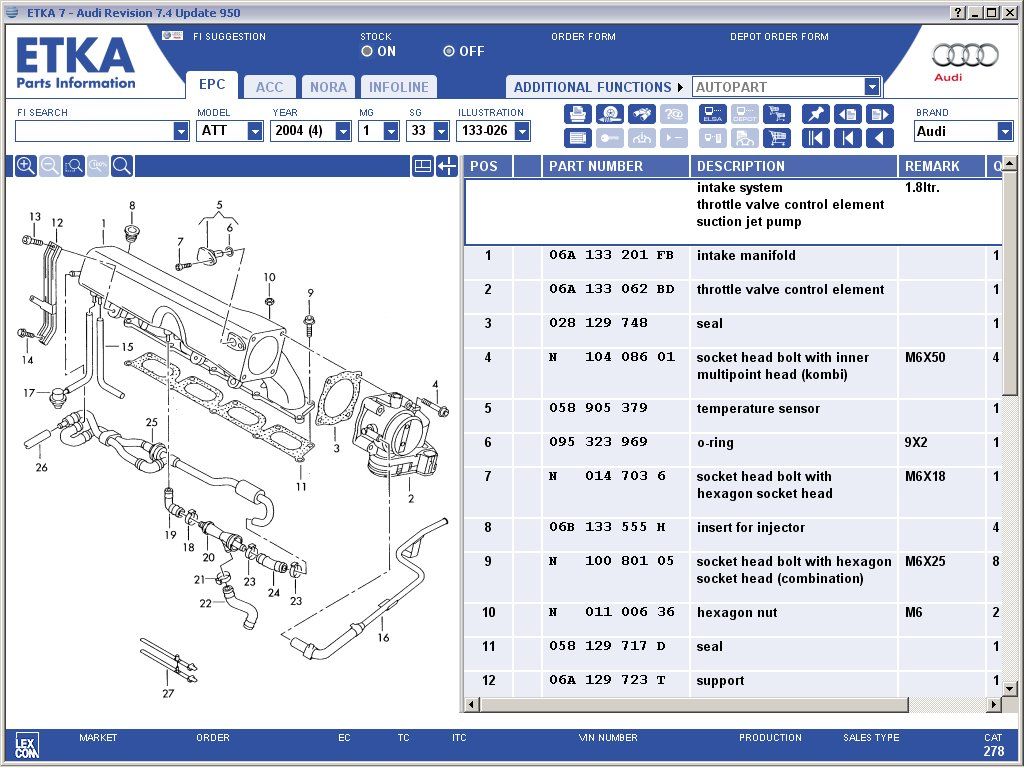Screen dimensions: 1024x768
Task: Click the double shopping carts icon
Action: (x=776, y=114)
